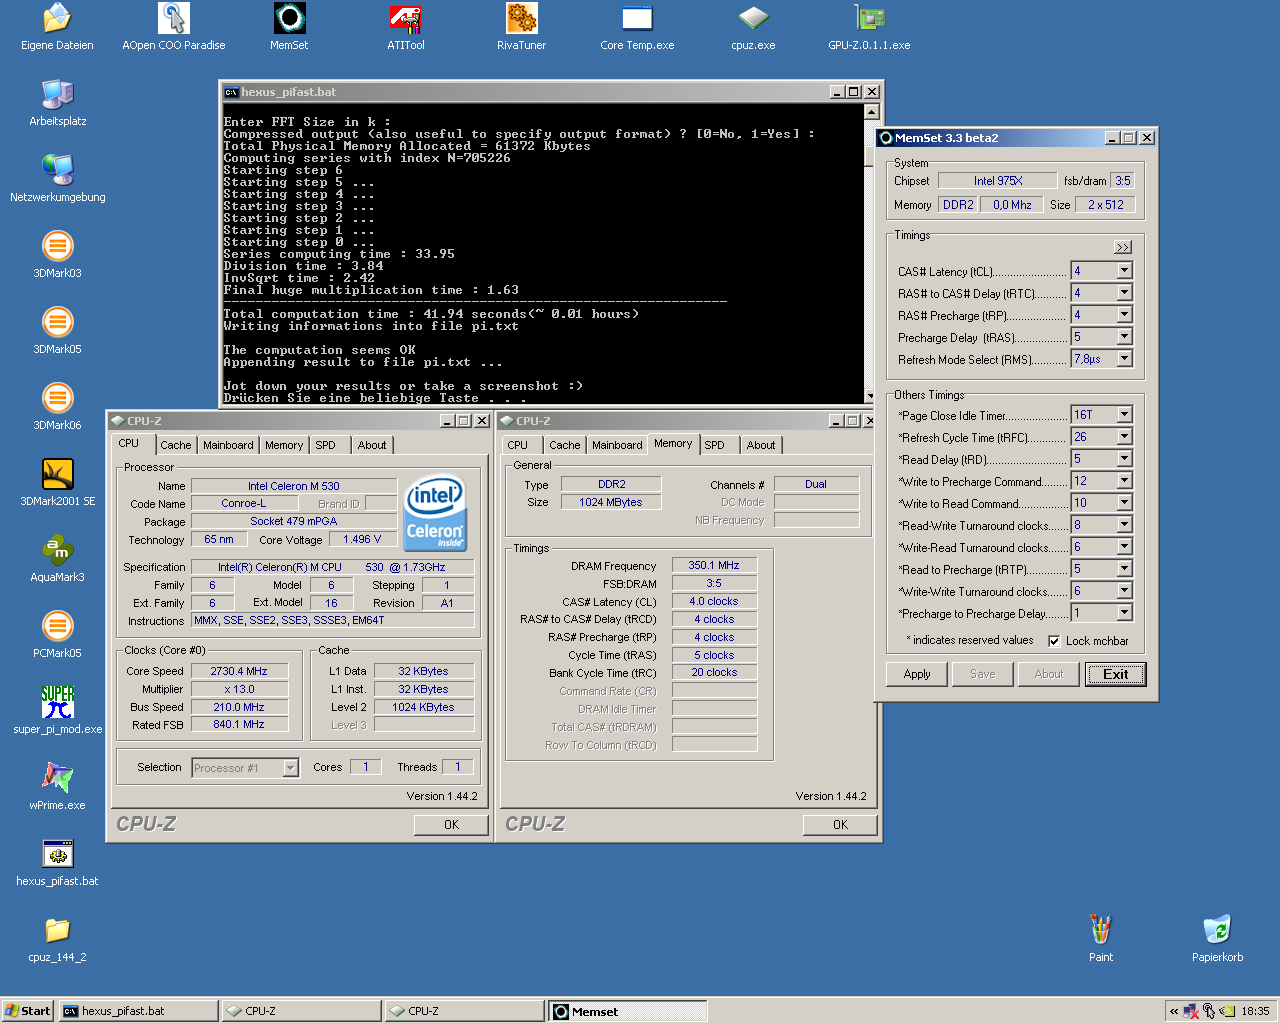Open Refresh Mode Select dropdown

tap(1125, 359)
